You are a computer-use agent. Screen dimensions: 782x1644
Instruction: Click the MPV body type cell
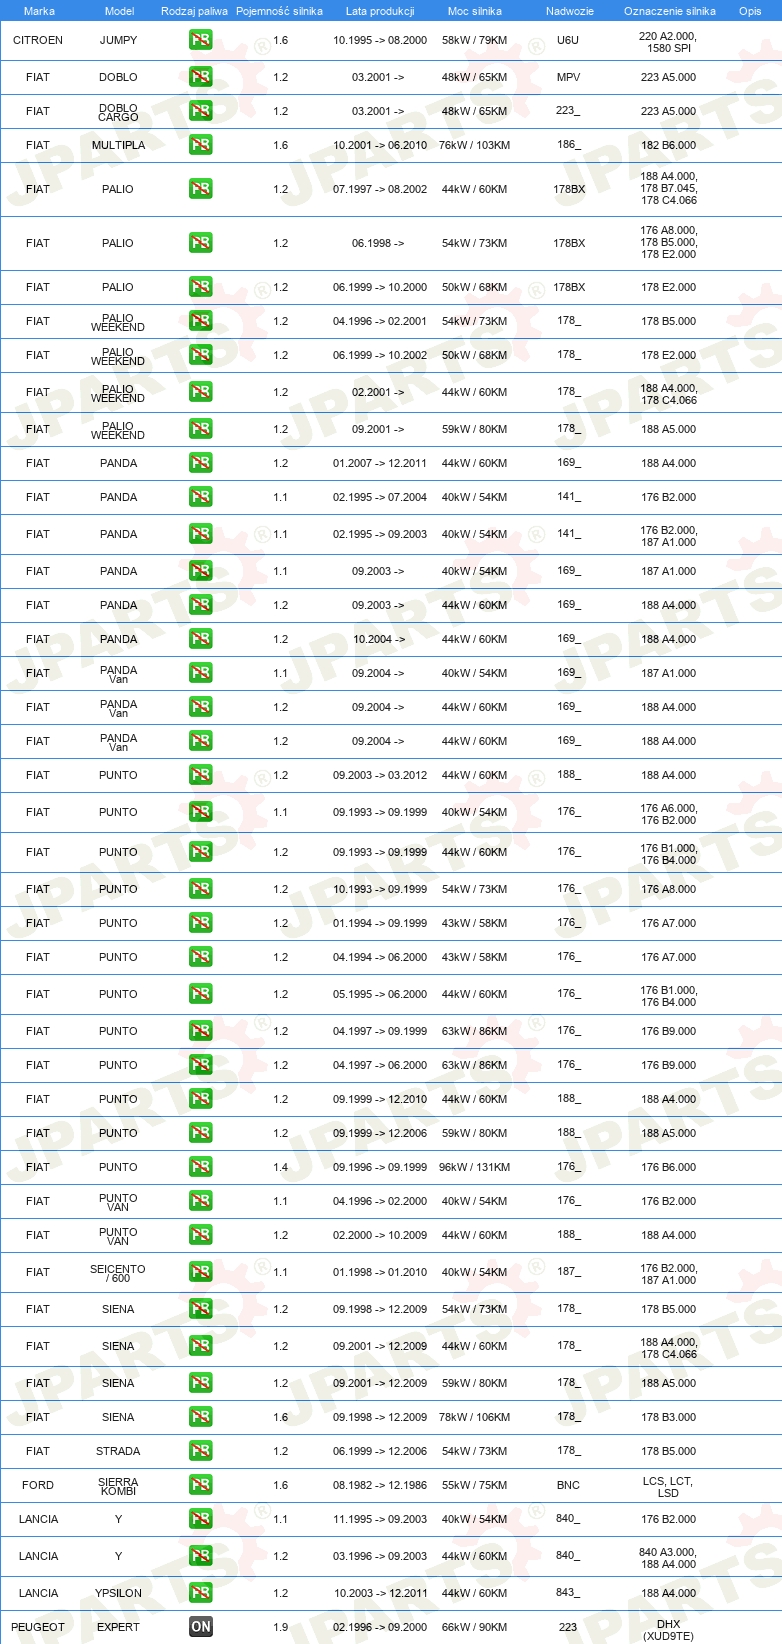point(568,77)
